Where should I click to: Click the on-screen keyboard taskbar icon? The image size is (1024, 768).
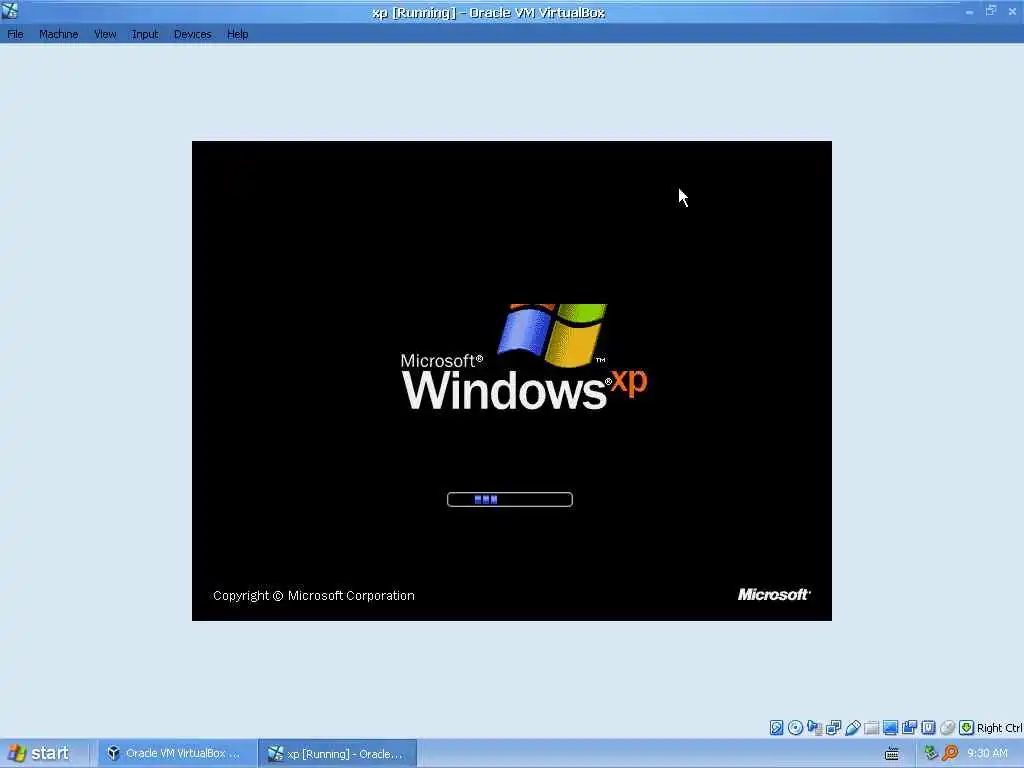pyautogui.click(x=891, y=754)
